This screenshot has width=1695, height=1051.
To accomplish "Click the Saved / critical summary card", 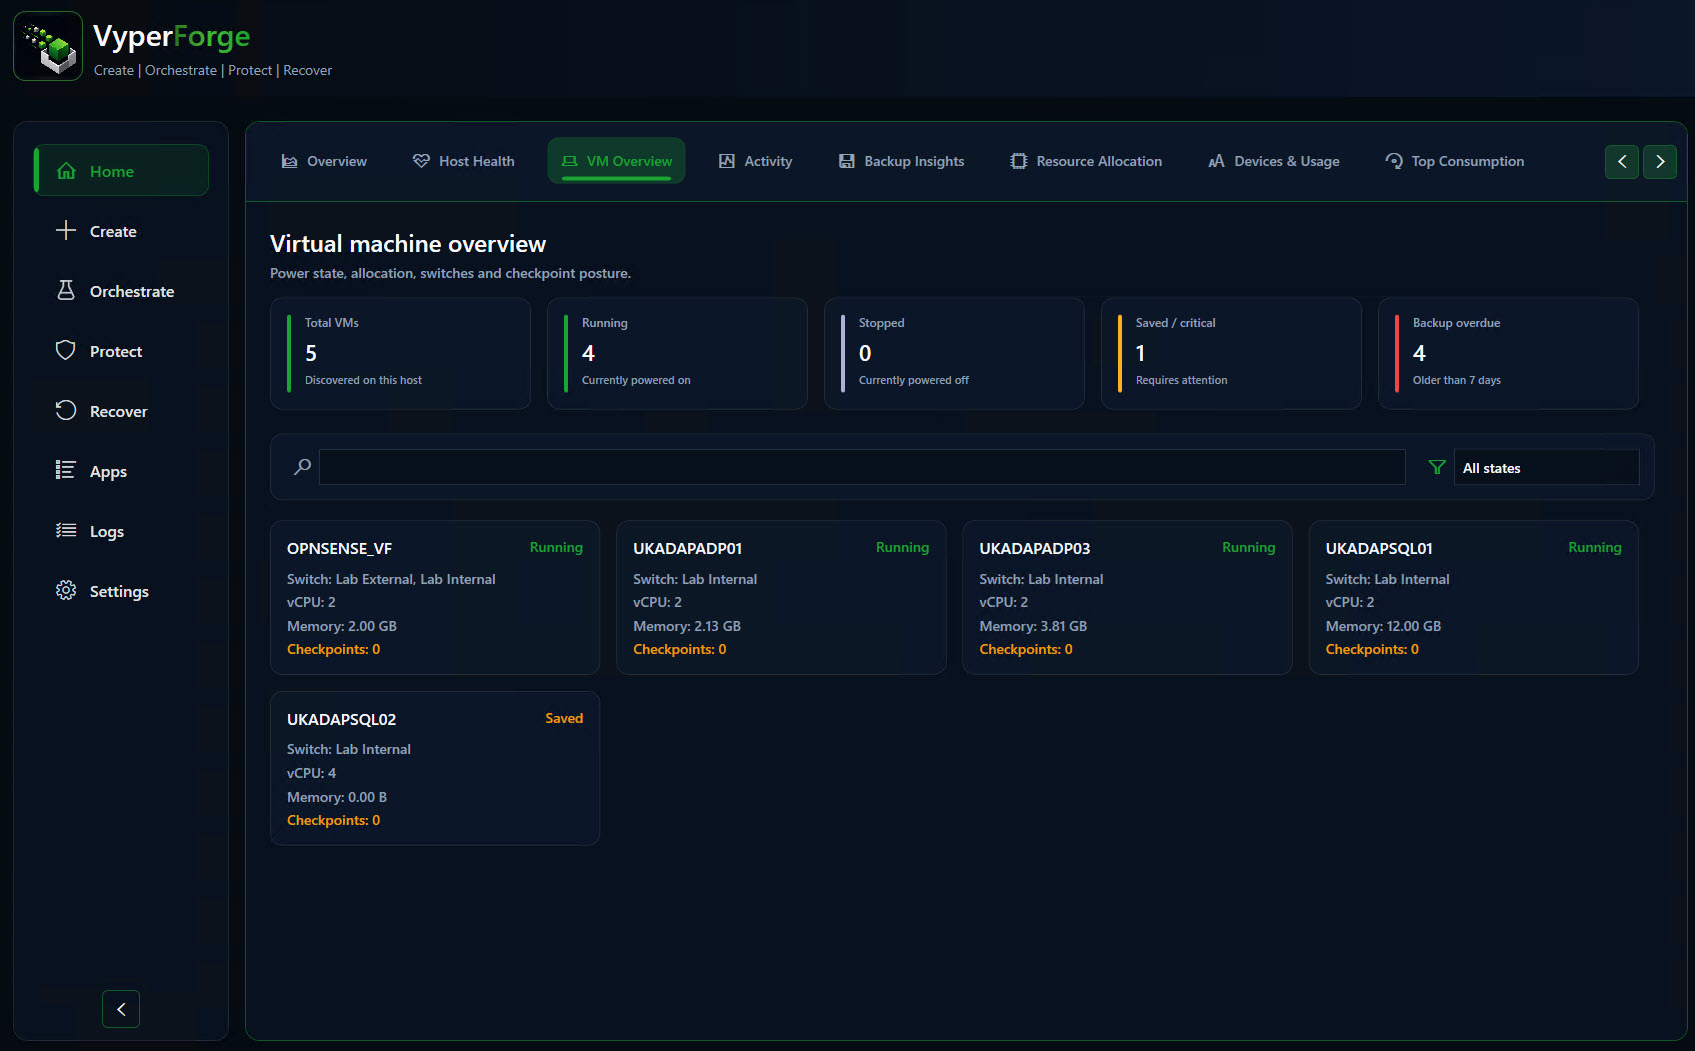I will click(x=1231, y=353).
